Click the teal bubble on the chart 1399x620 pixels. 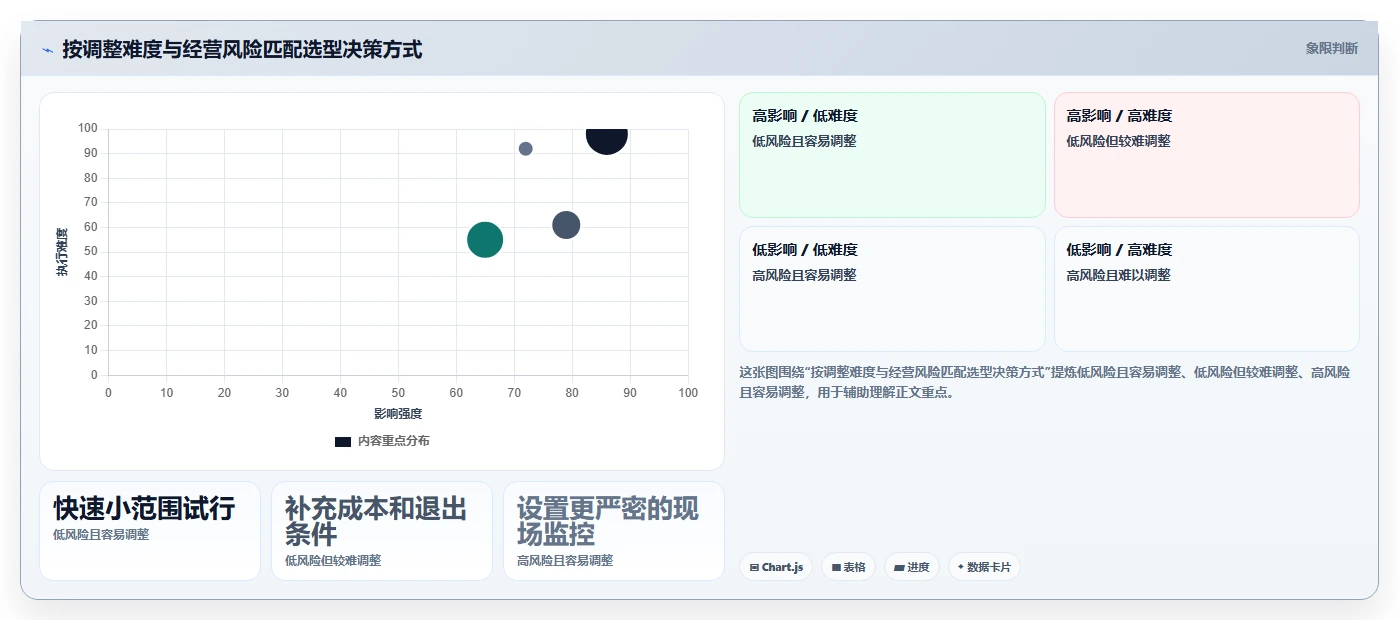[x=485, y=240]
